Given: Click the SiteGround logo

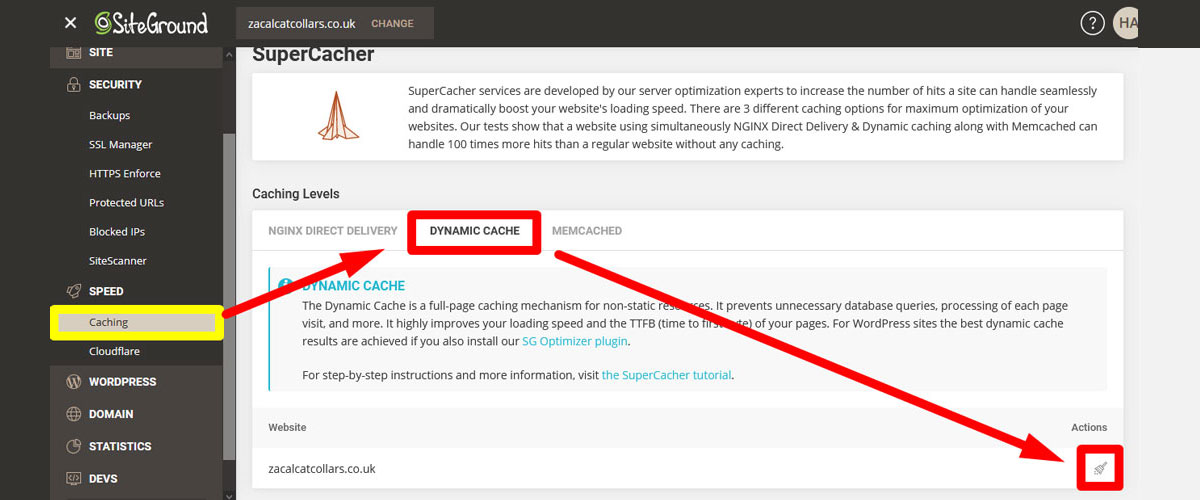Looking at the screenshot, I should click(151, 23).
